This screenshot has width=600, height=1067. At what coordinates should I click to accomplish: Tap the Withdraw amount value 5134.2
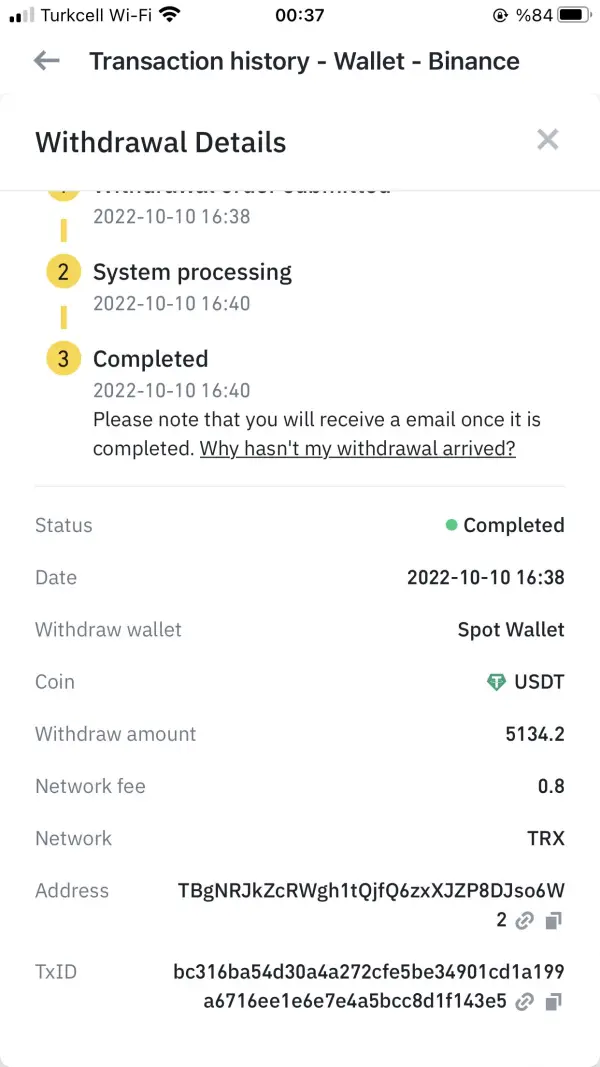[x=535, y=734]
